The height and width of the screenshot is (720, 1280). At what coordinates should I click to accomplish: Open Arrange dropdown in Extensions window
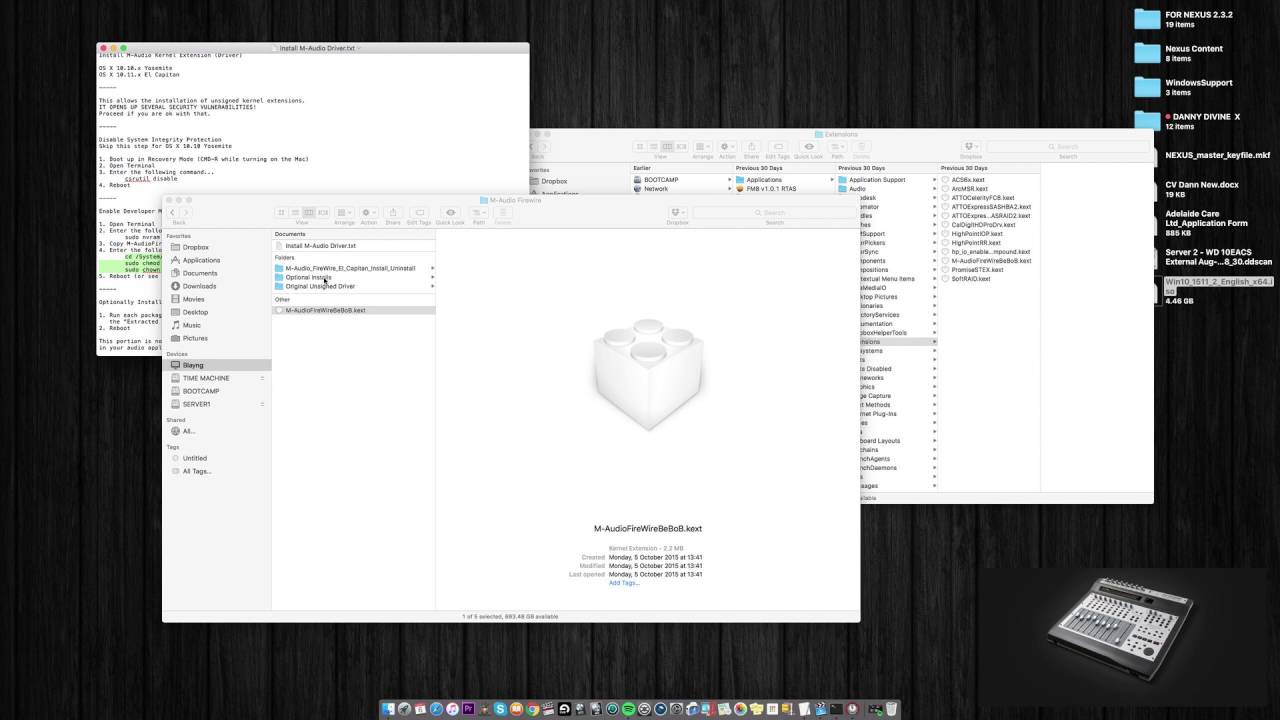pyautogui.click(x=703, y=147)
